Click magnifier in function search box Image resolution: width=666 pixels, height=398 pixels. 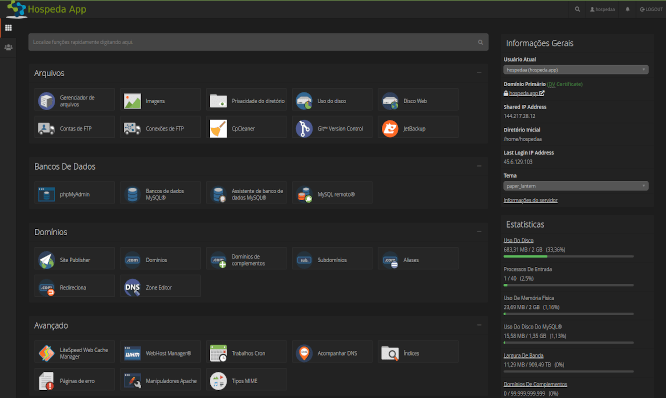(480, 42)
